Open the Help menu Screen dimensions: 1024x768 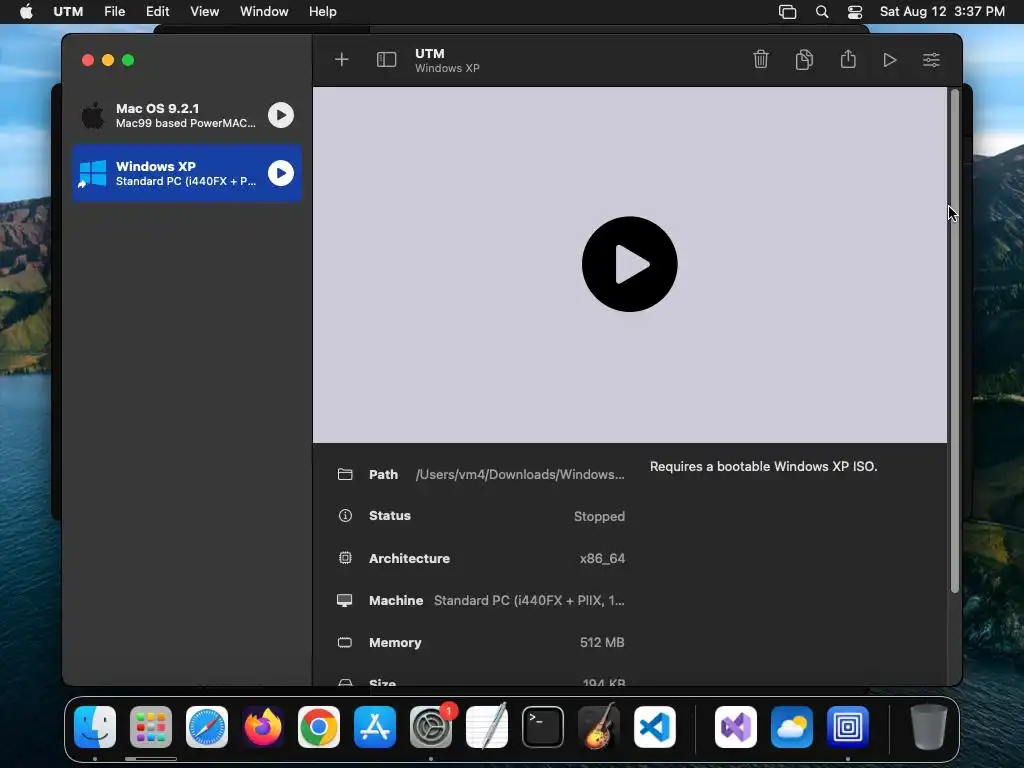tap(323, 12)
